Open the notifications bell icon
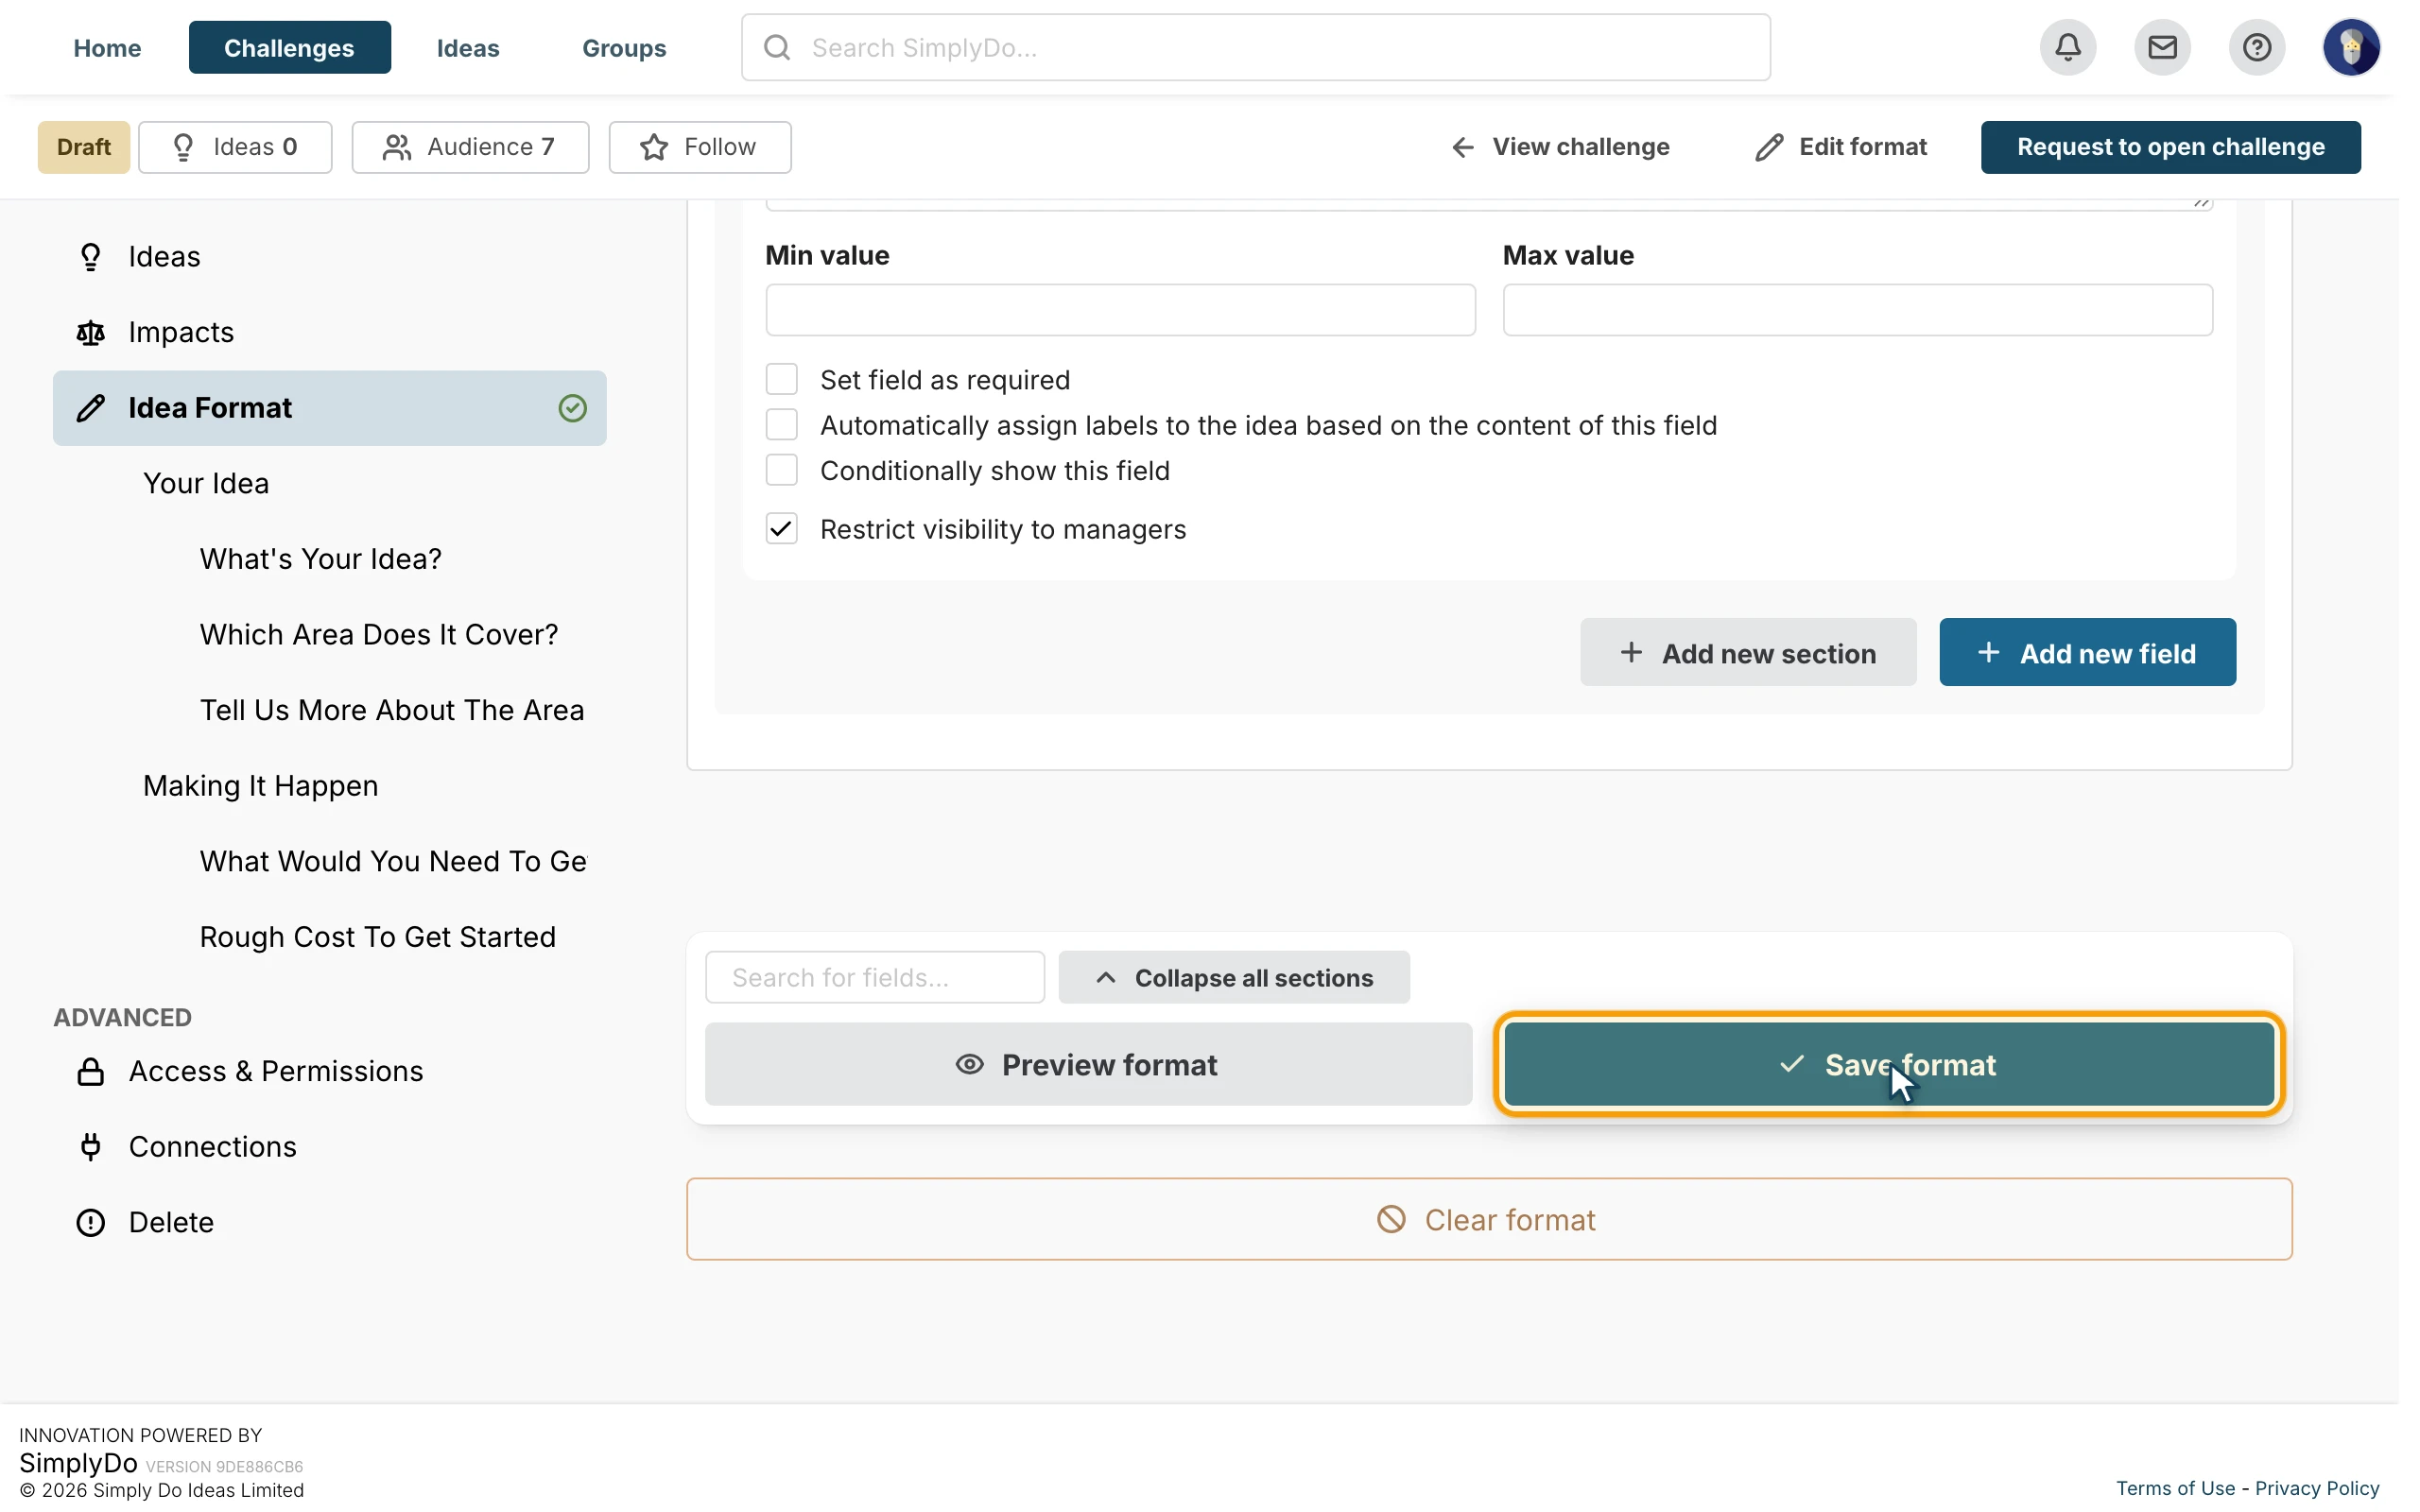This screenshot has width=2420, height=1512. (2067, 47)
